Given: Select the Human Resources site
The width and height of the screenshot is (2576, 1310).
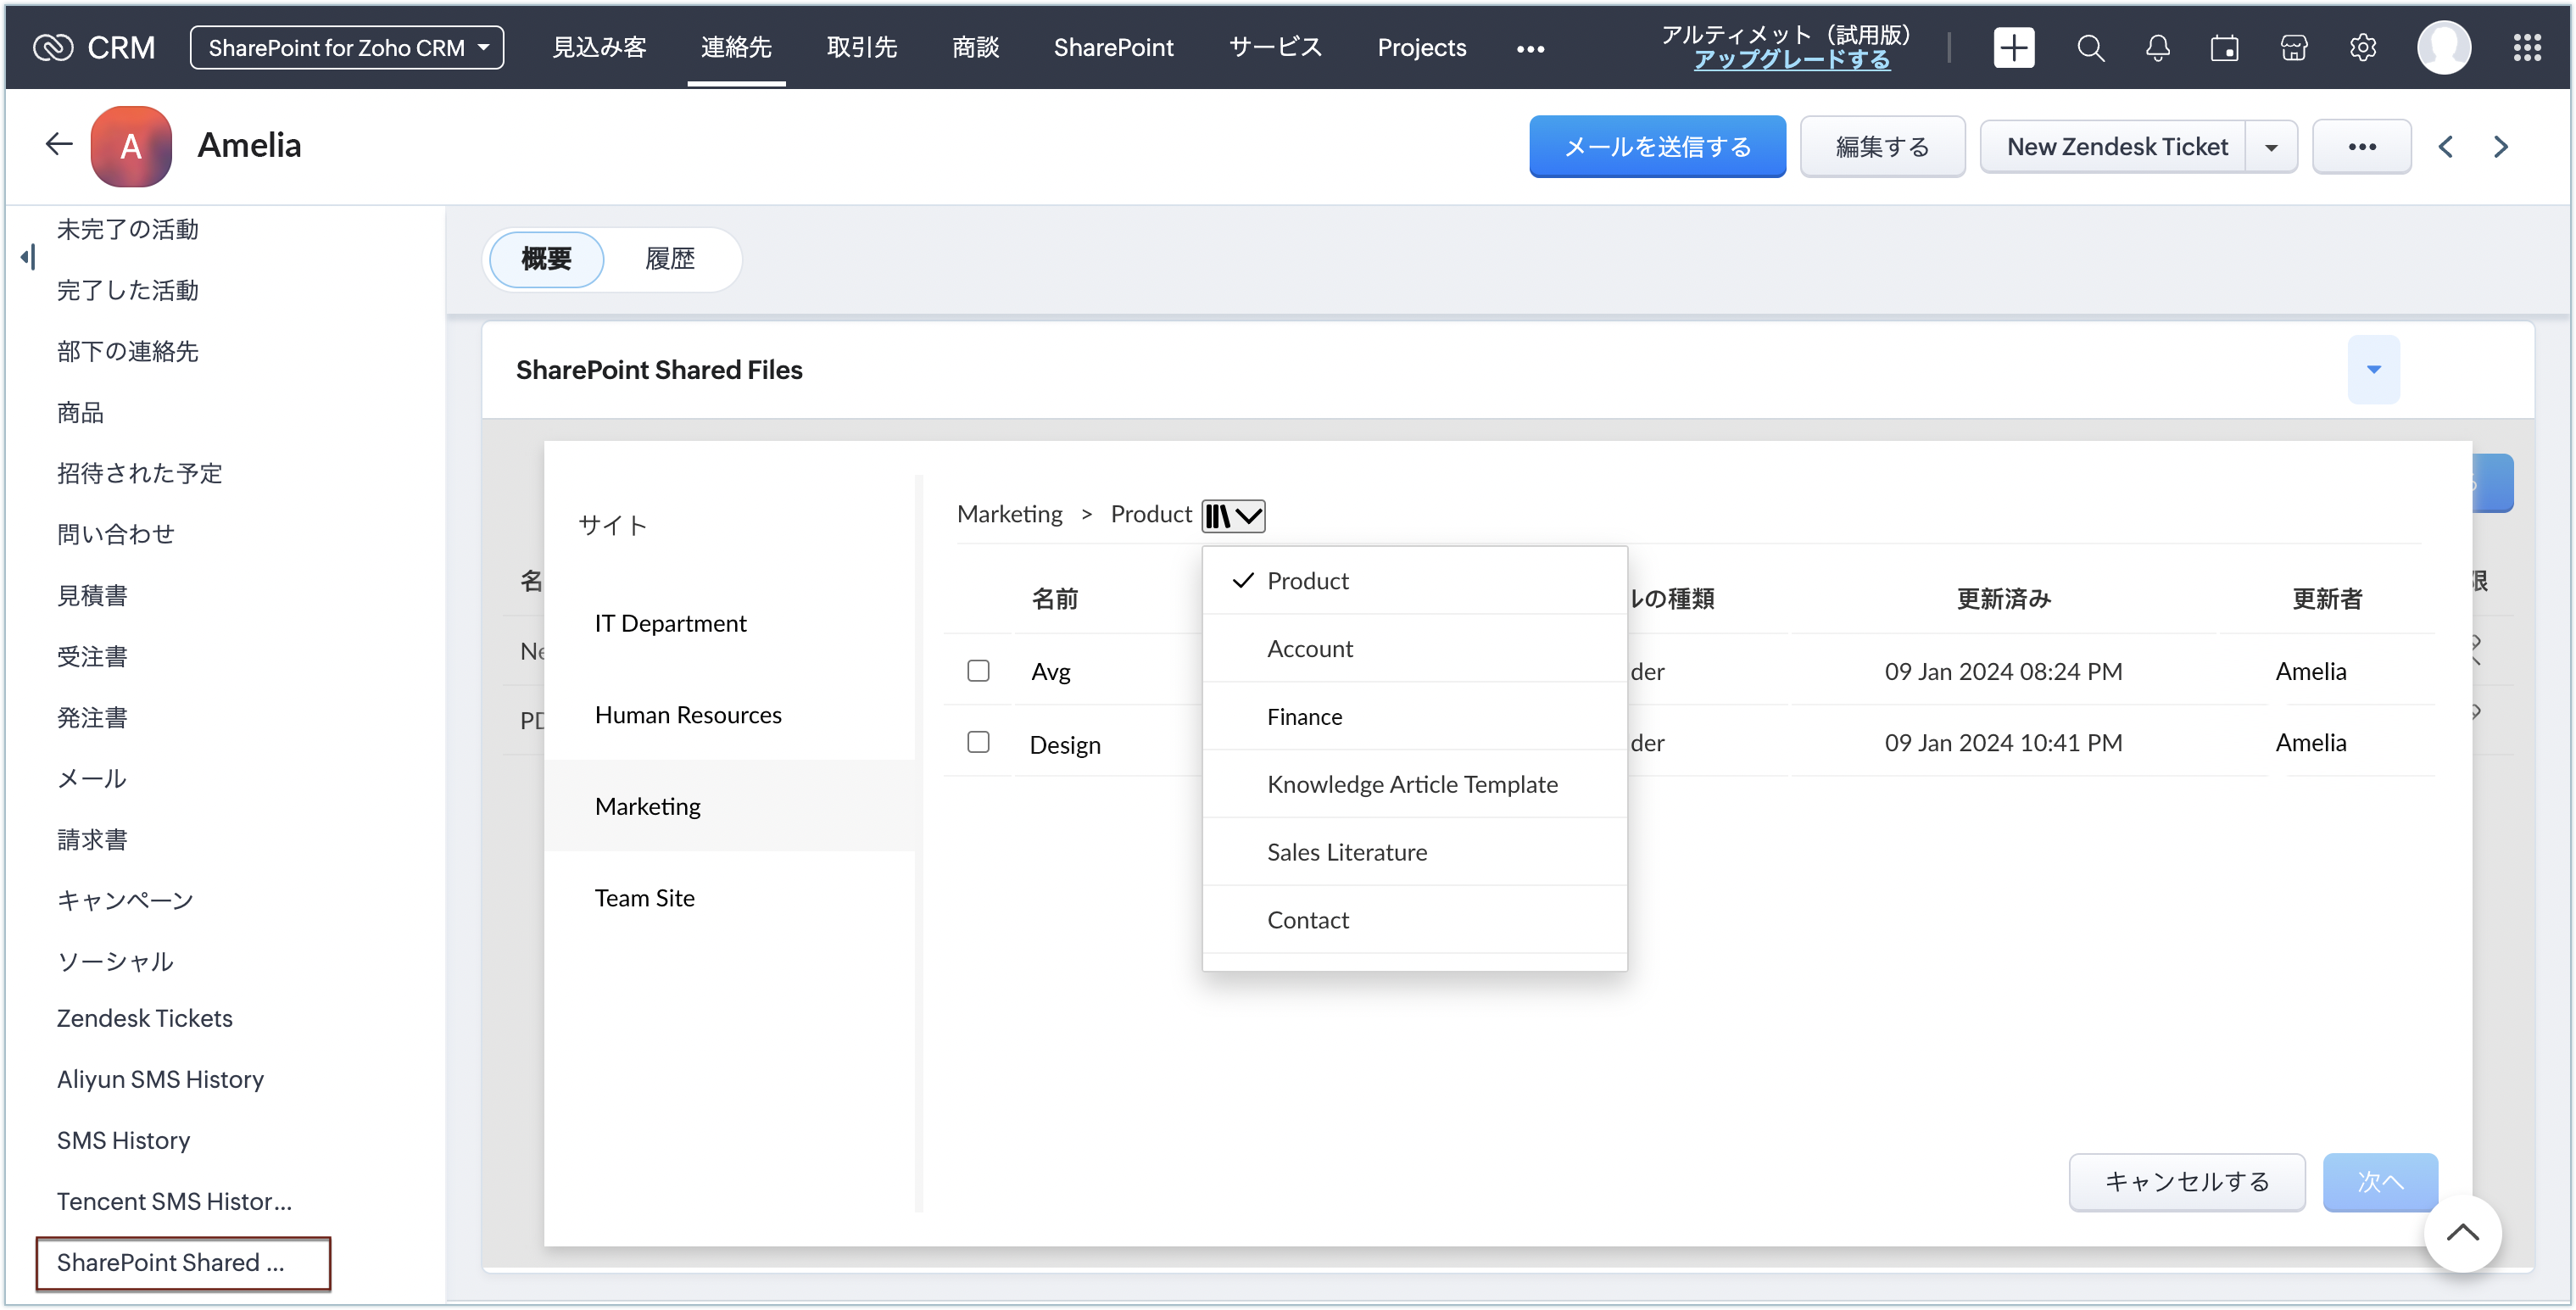Looking at the screenshot, I should [688, 715].
